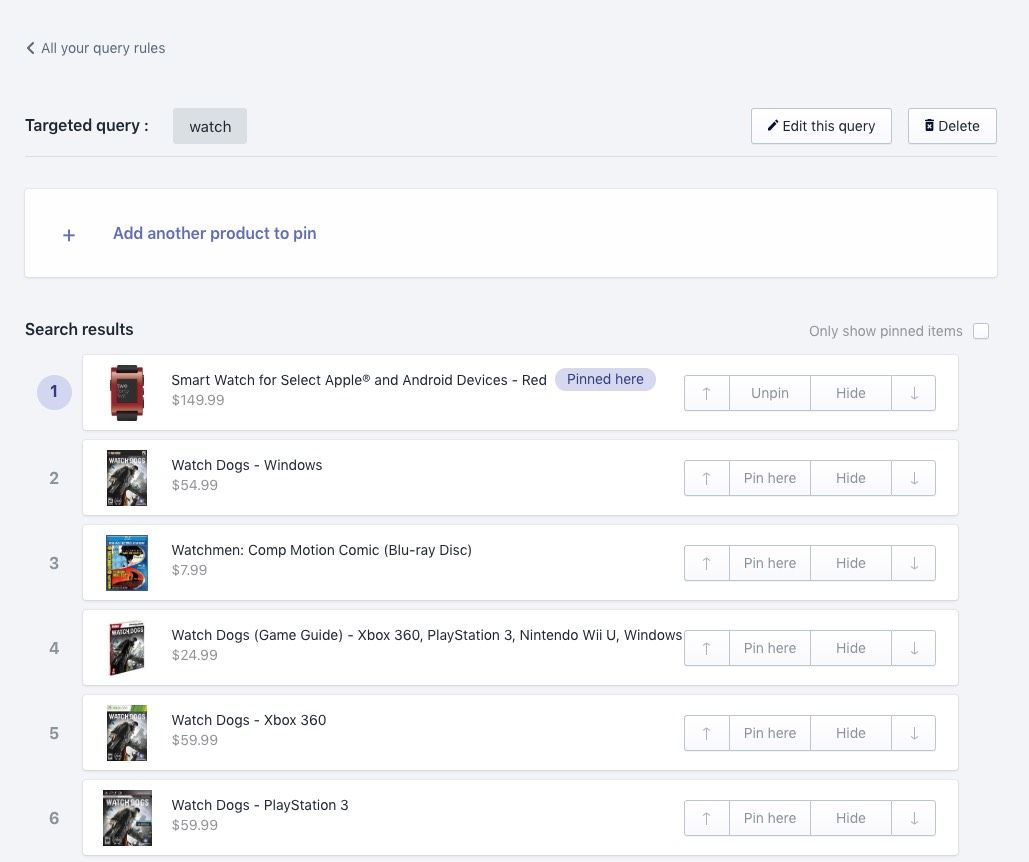Image resolution: width=1029 pixels, height=862 pixels.
Task: Hide the Watchmen Blu-ray Disc result
Action: 850,563
